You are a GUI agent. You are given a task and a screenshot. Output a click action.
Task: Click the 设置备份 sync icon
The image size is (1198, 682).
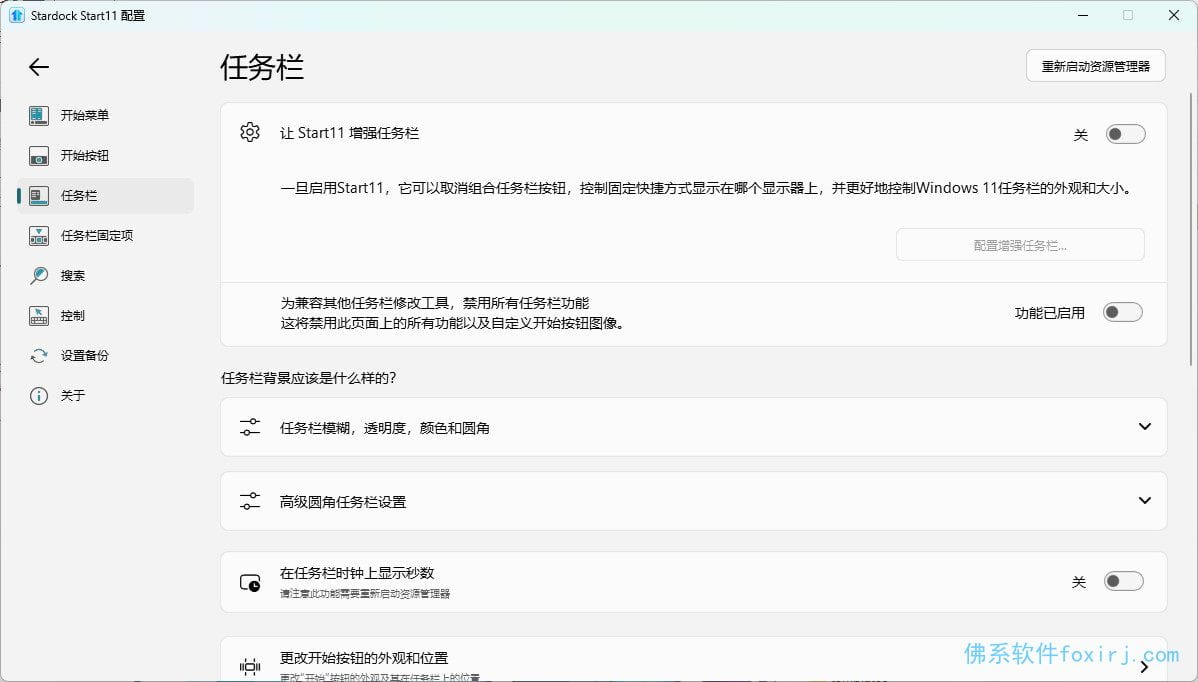tap(39, 356)
